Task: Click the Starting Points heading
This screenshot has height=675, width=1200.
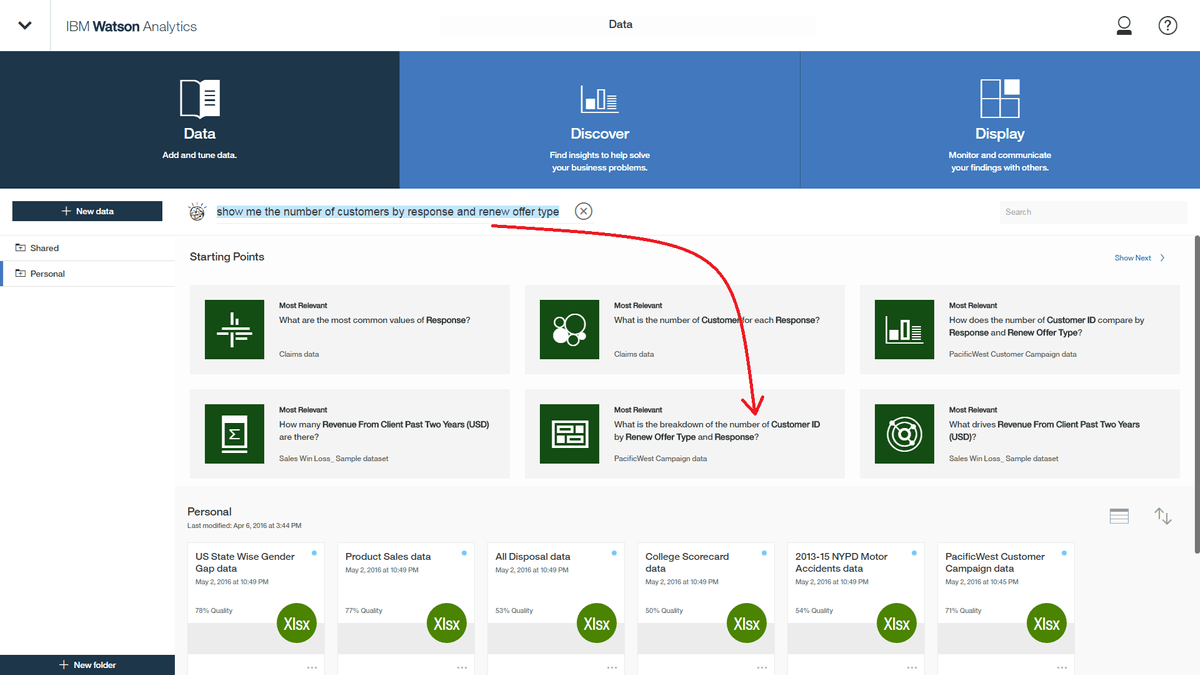Action: point(227,257)
